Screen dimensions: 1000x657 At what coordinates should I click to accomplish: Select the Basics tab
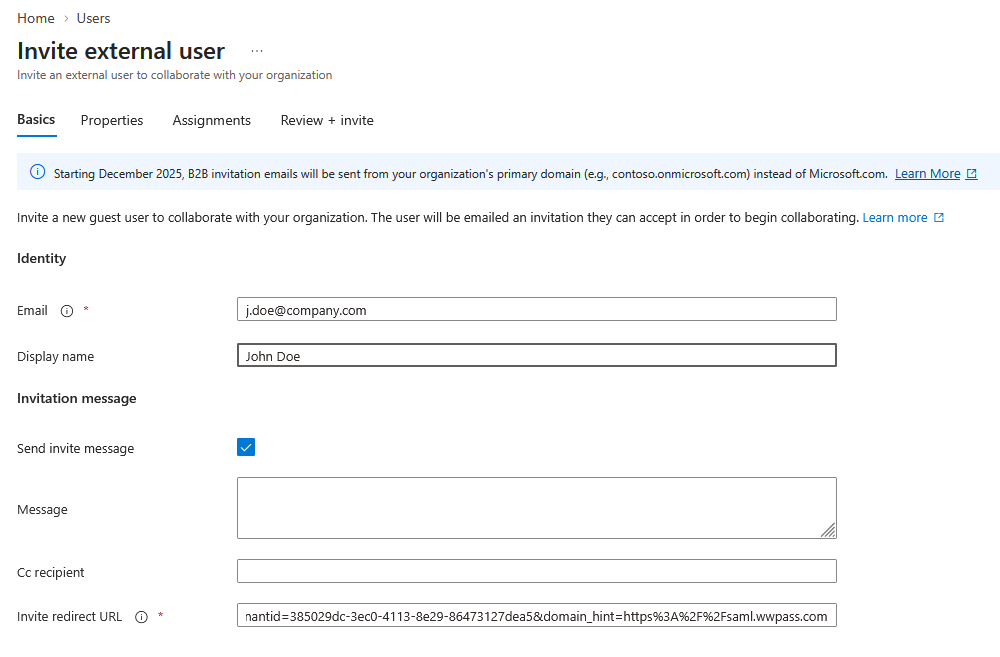(36, 120)
